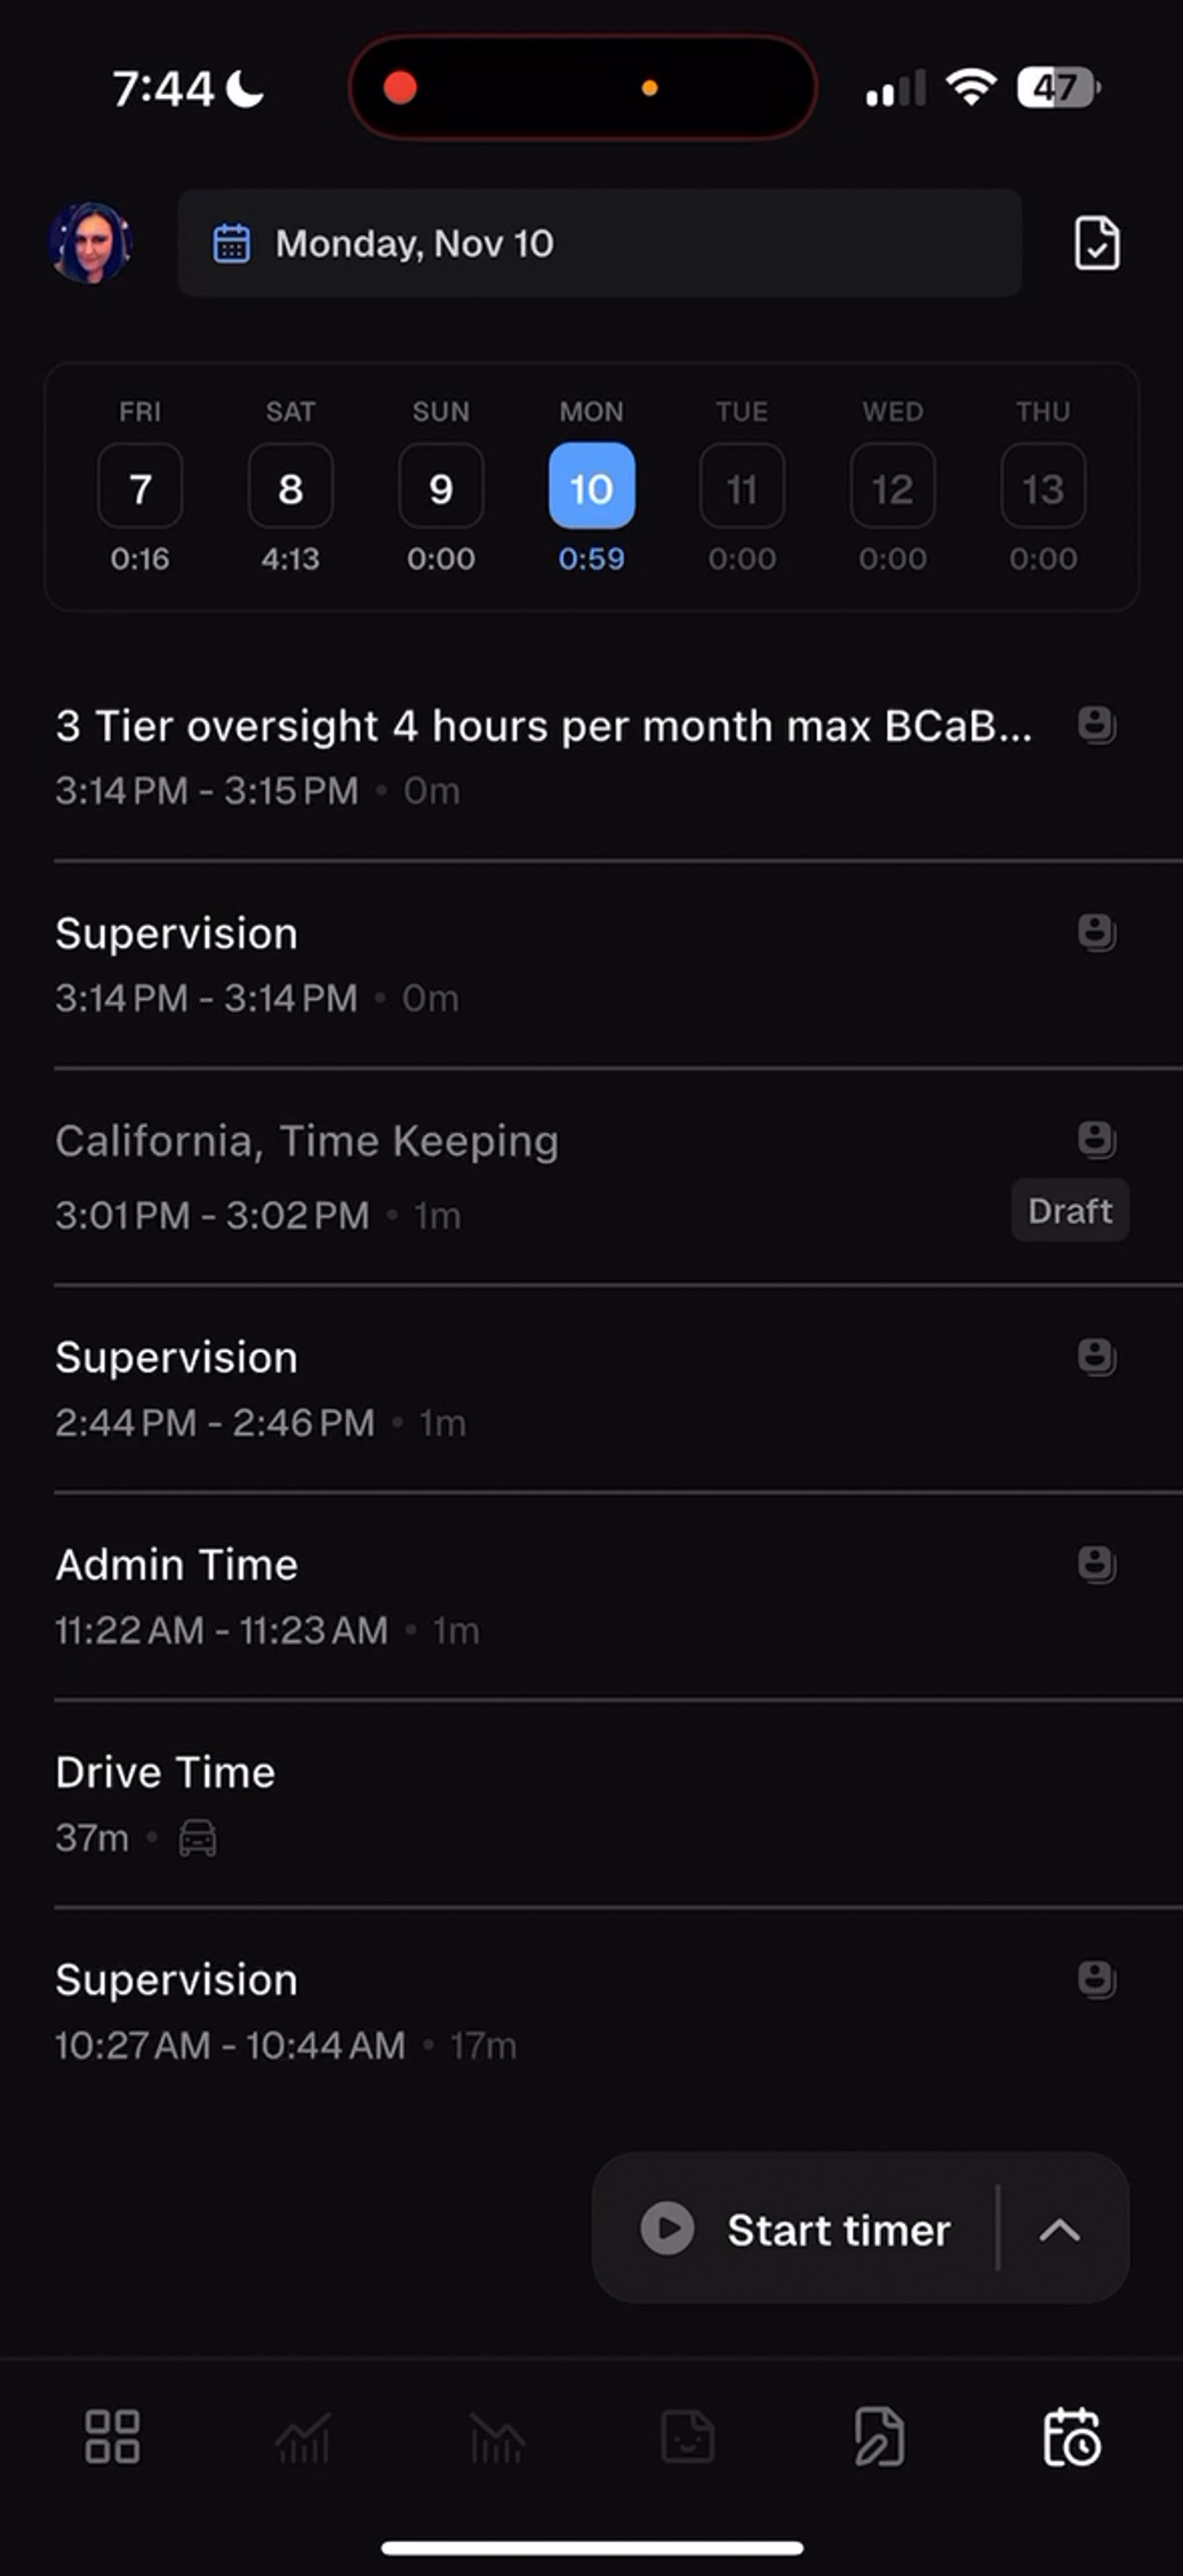
Task: Open the Drive Time 37m entry
Action: [x=591, y=1803]
